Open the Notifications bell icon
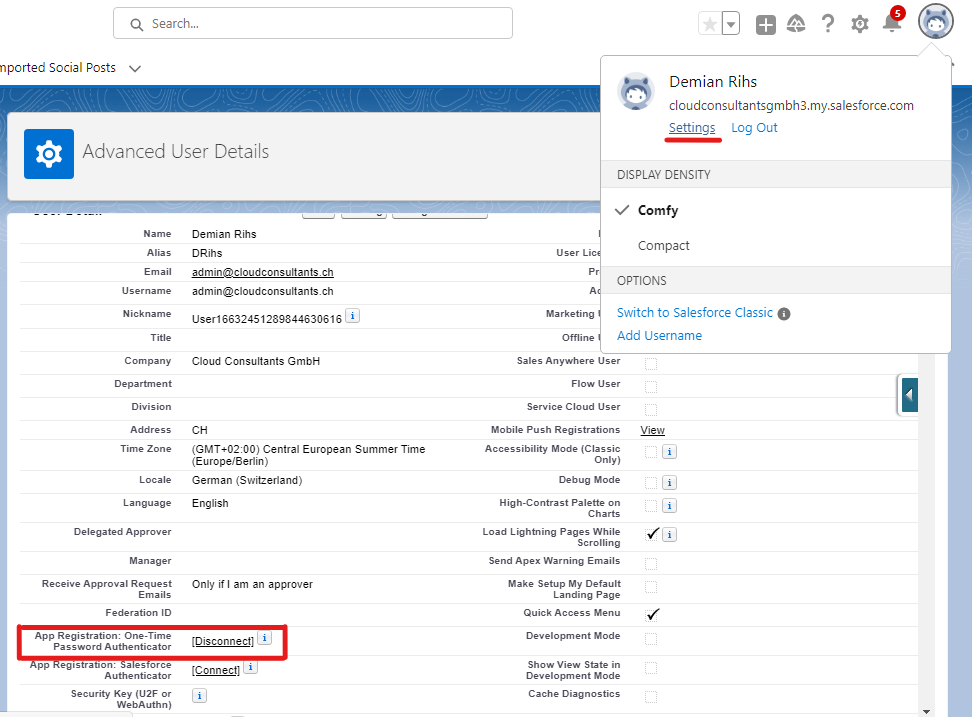Viewport: 972px width, 717px height. coord(892,24)
